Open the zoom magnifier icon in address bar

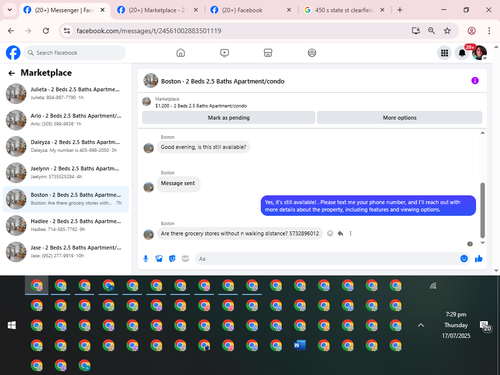tap(431, 31)
